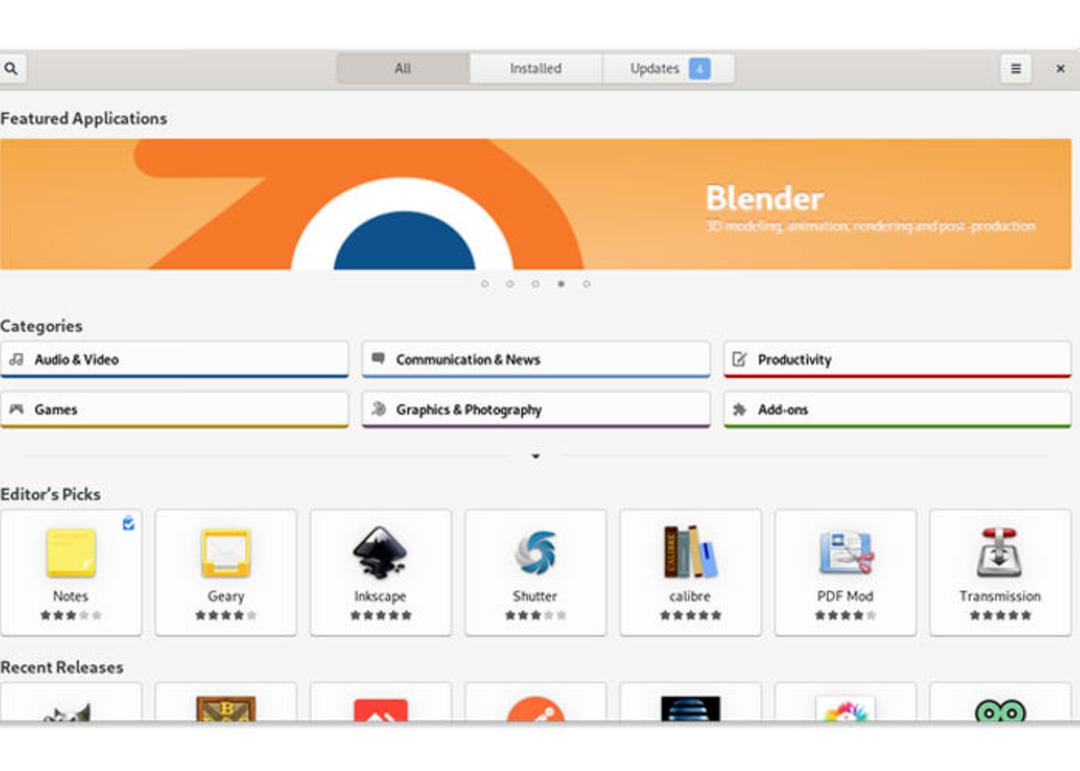
Task: Expand more categories with down arrow
Action: tap(536, 456)
